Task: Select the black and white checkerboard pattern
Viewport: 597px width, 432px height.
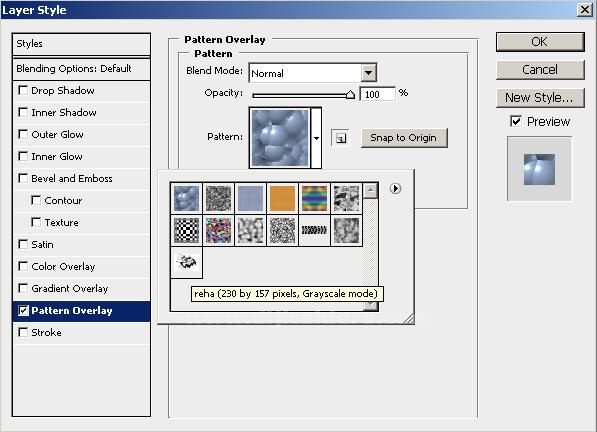Action: pos(187,230)
